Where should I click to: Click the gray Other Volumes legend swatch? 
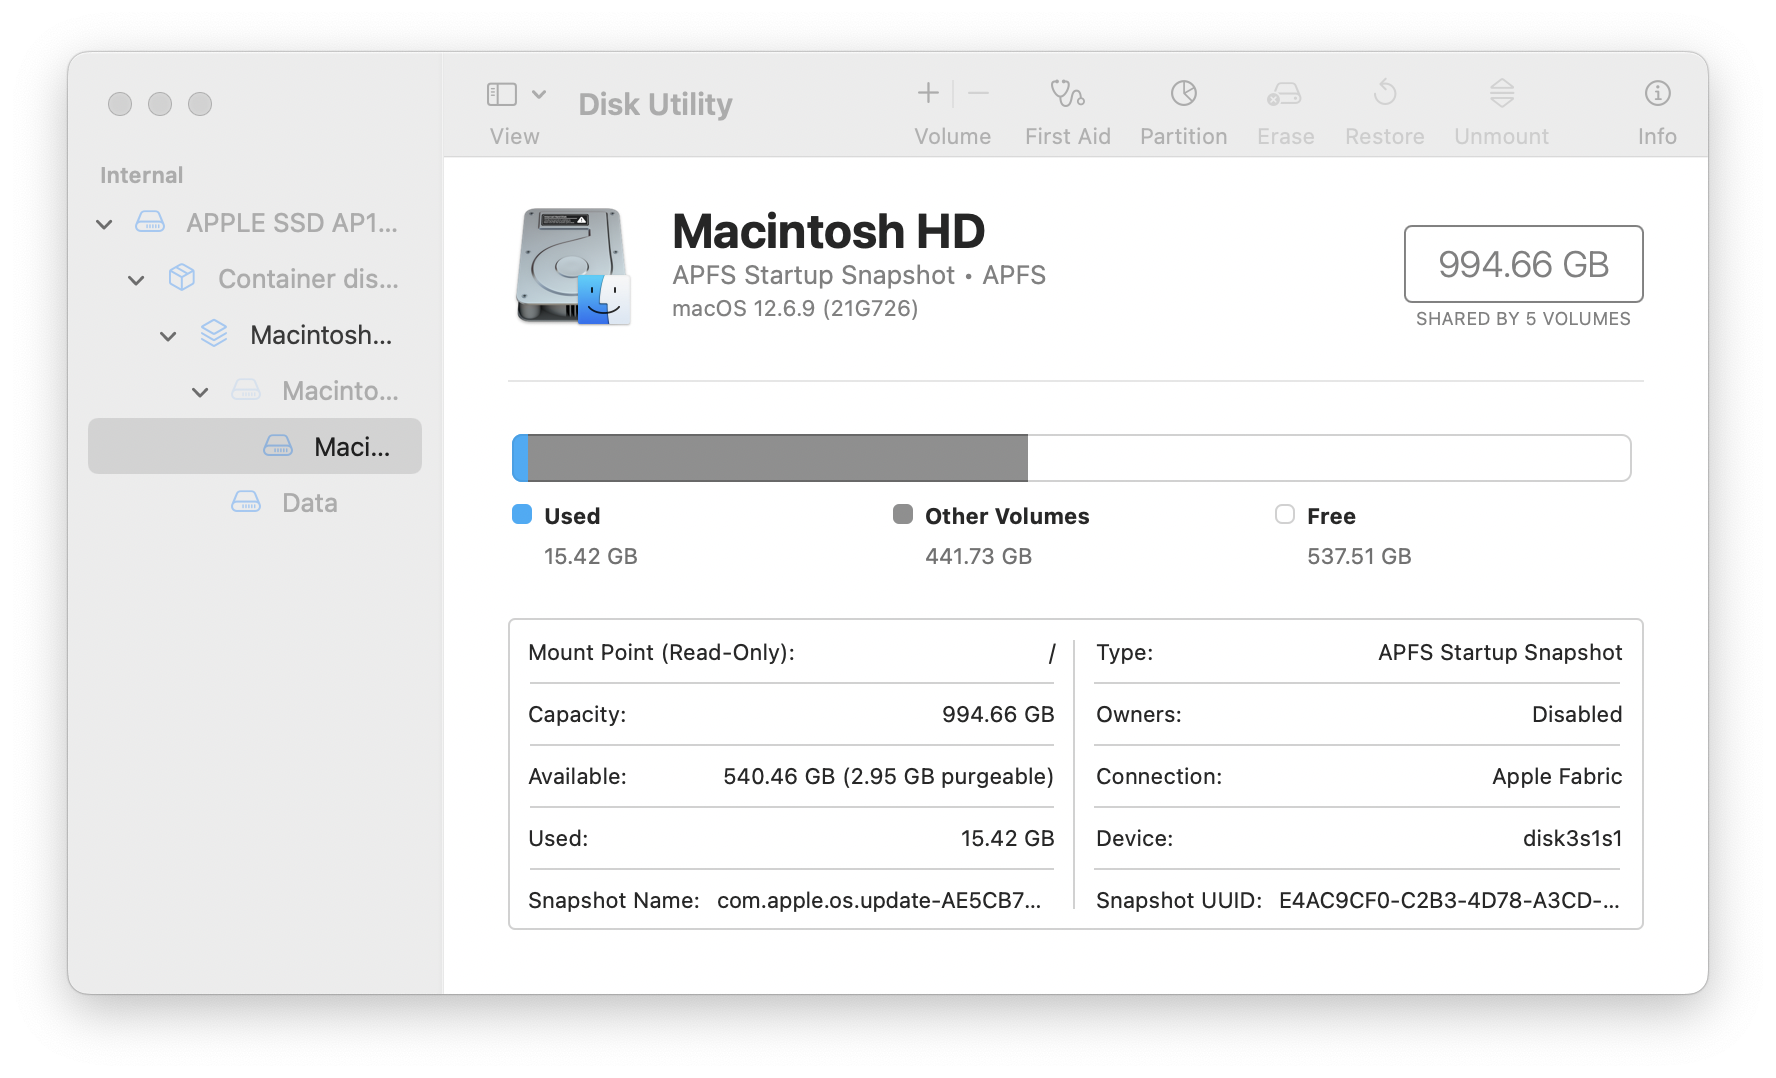pos(903,514)
